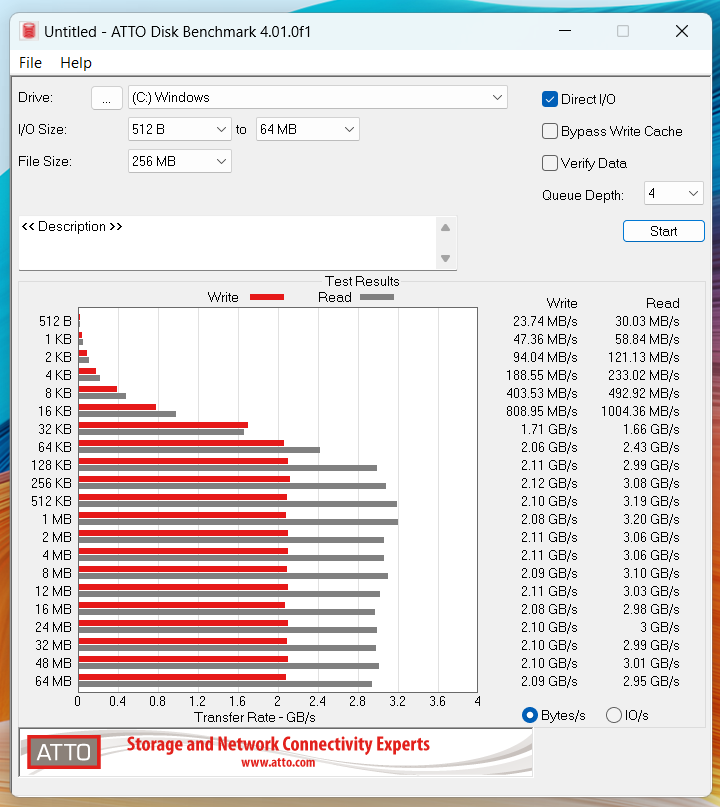
Task: Click the 1 MB read bar in chart
Action: tap(238, 522)
